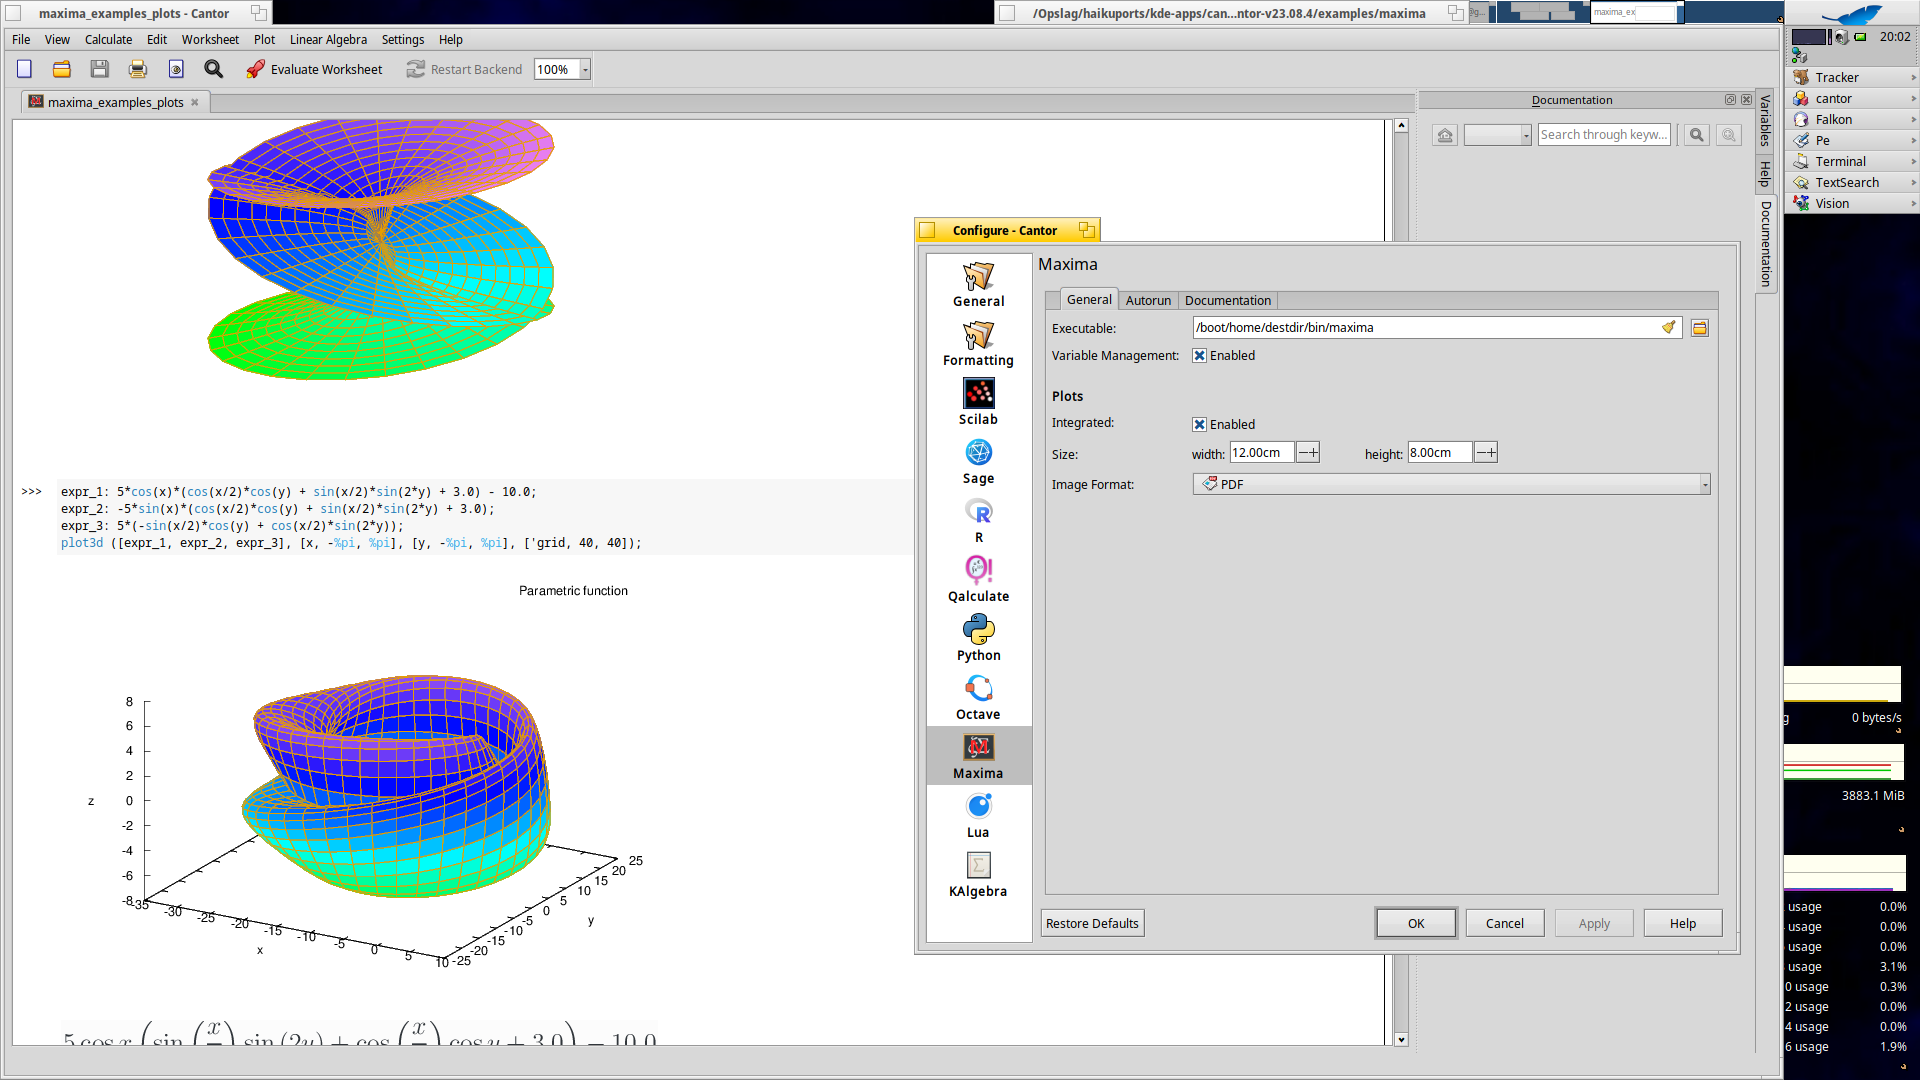The width and height of the screenshot is (1920, 1080).
Task: Open the File menu
Action: 21,40
